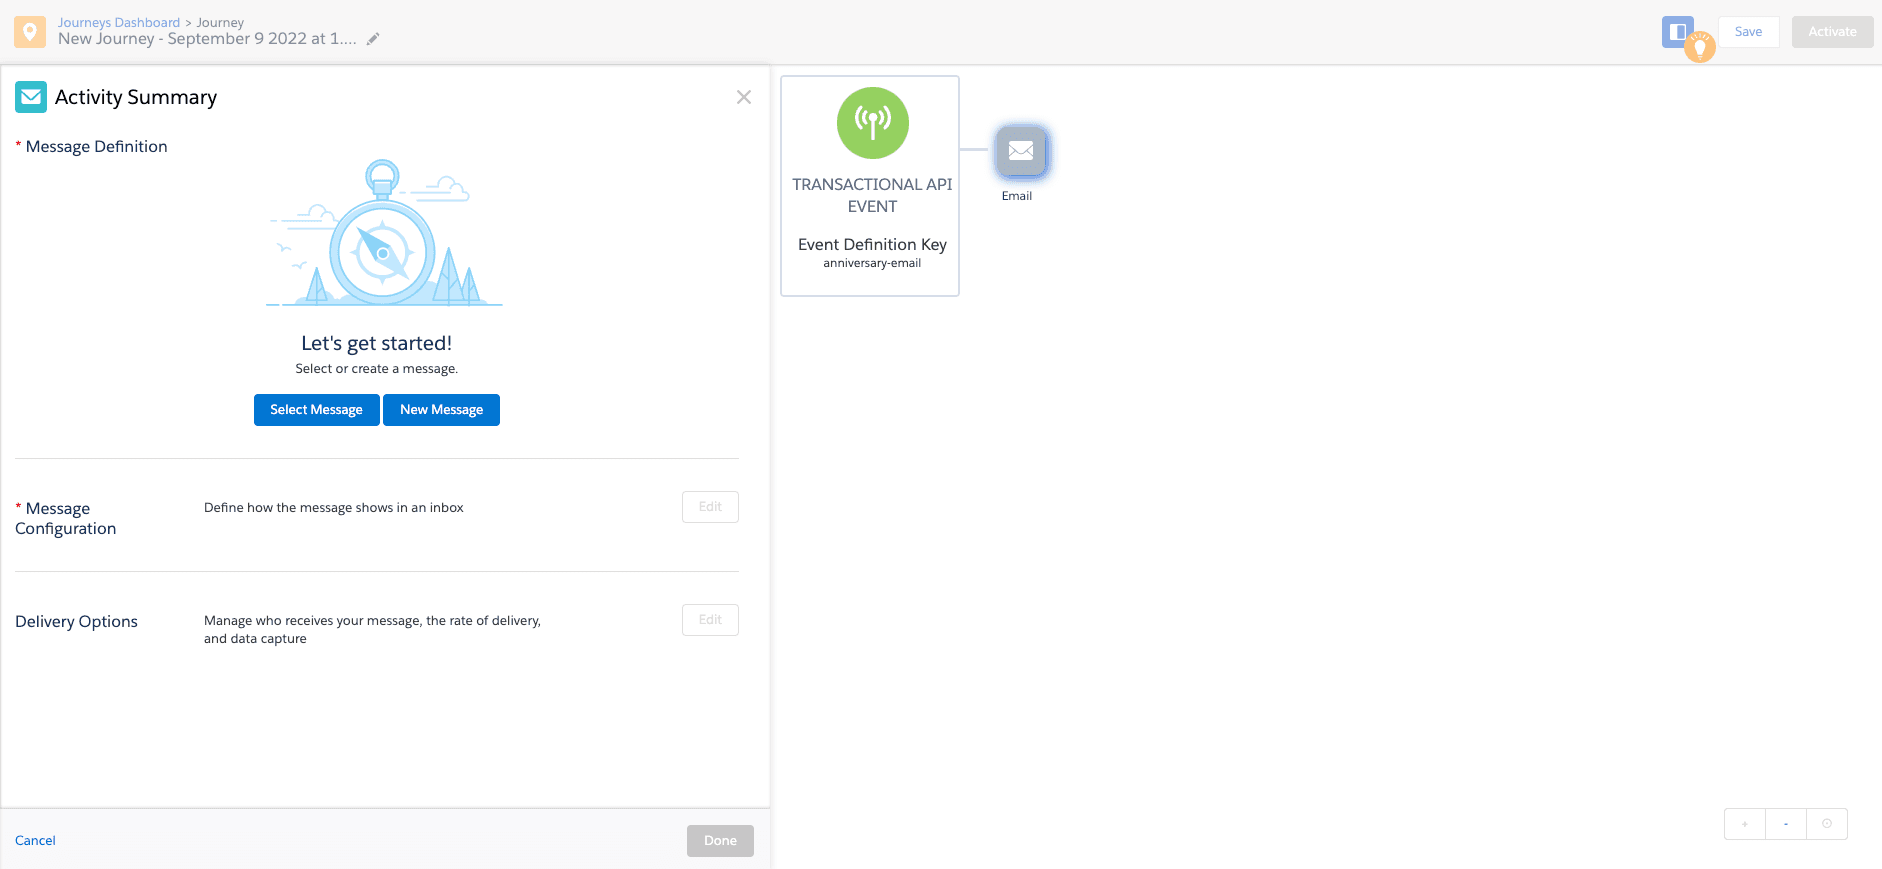Image resolution: width=1882 pixels, height=869 pixels.
Task: Toggle the blue side panel icon
Action: pos(1675,30)
